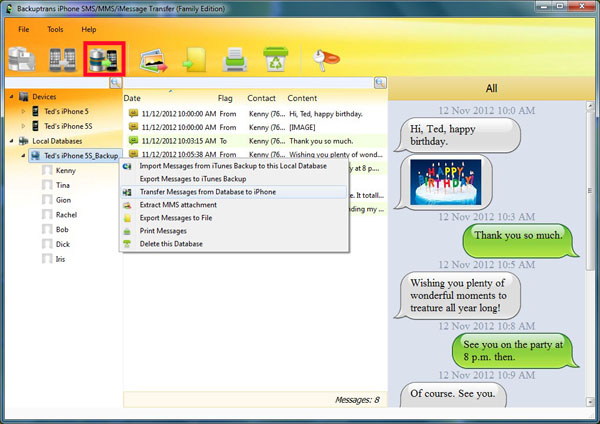Open the File menu
Screen dimensions: 600x424
click(24, 29)
